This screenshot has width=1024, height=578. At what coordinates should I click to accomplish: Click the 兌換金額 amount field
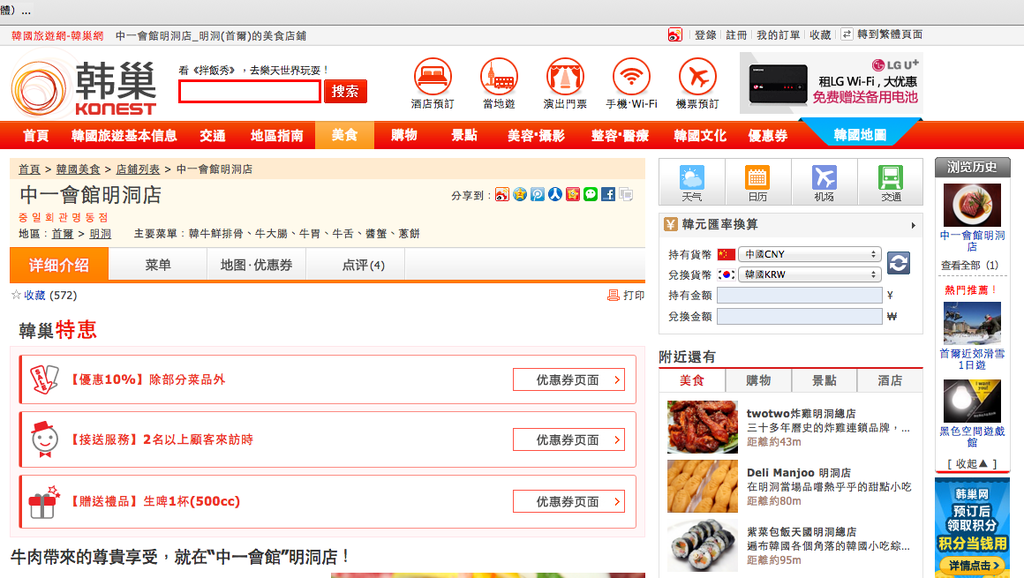(800, 316)
